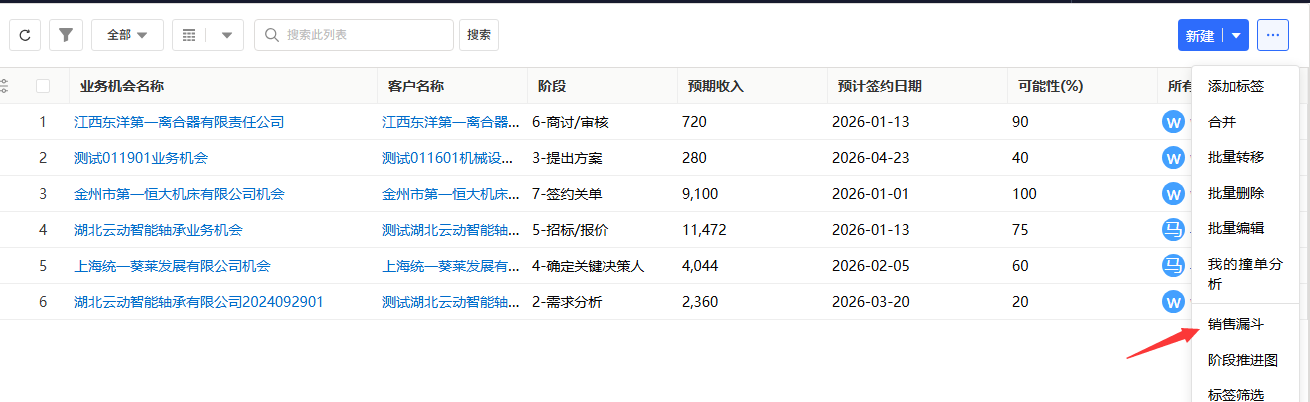Click the three-dots more actions button
Screen dimensions: 1310x402
point(1272,35)
